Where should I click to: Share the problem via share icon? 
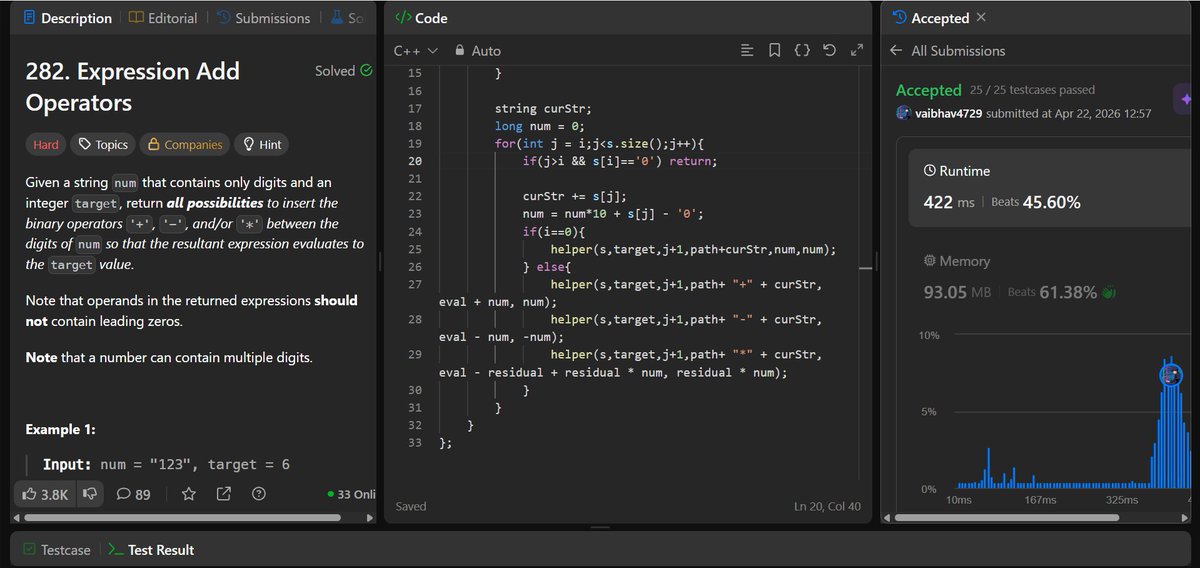click(224, 494)
